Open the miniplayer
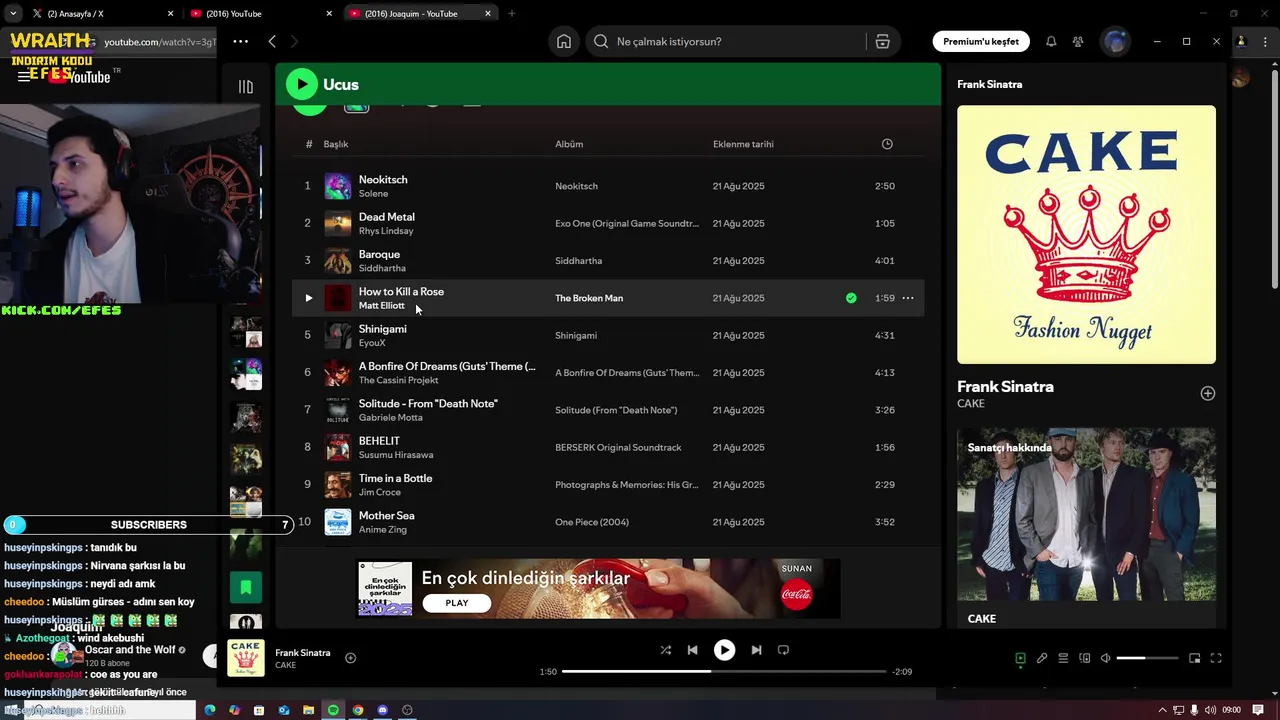The height and width of the screenshot is (720, 1280). tap(1194, 658)
